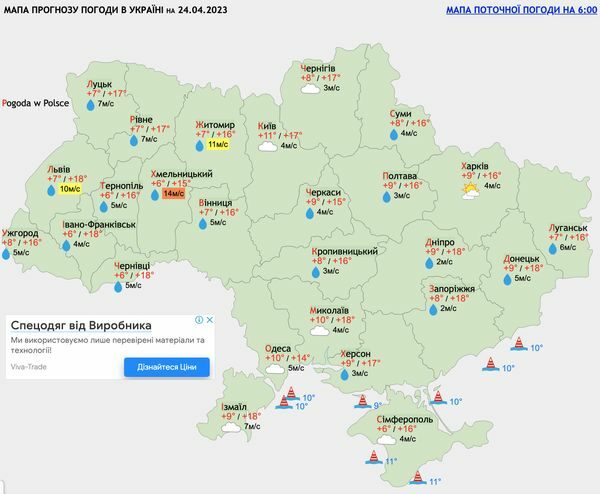Click the cloud icon under Чернігів
This screenshot has width=600, height=494.
[x=310, y=89]
